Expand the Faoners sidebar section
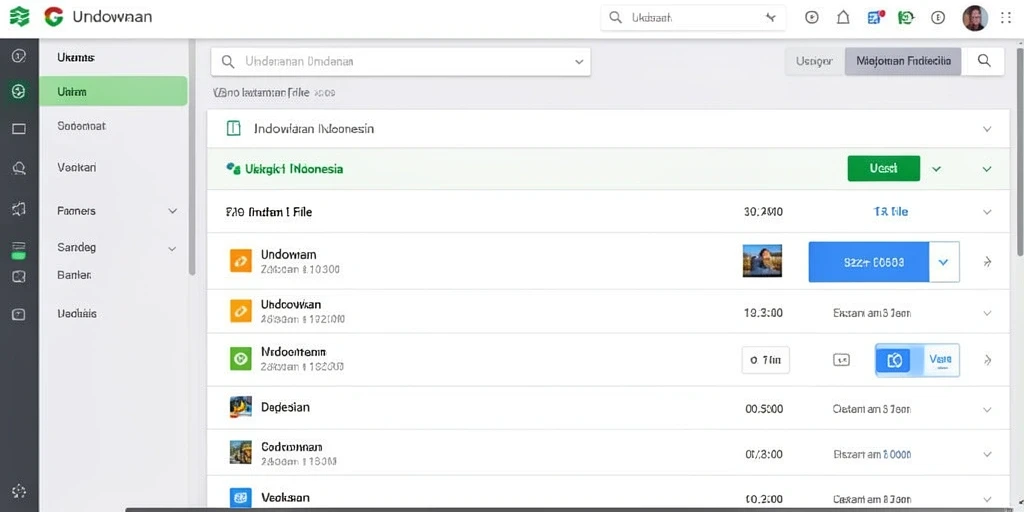 [x=172, y=211]
